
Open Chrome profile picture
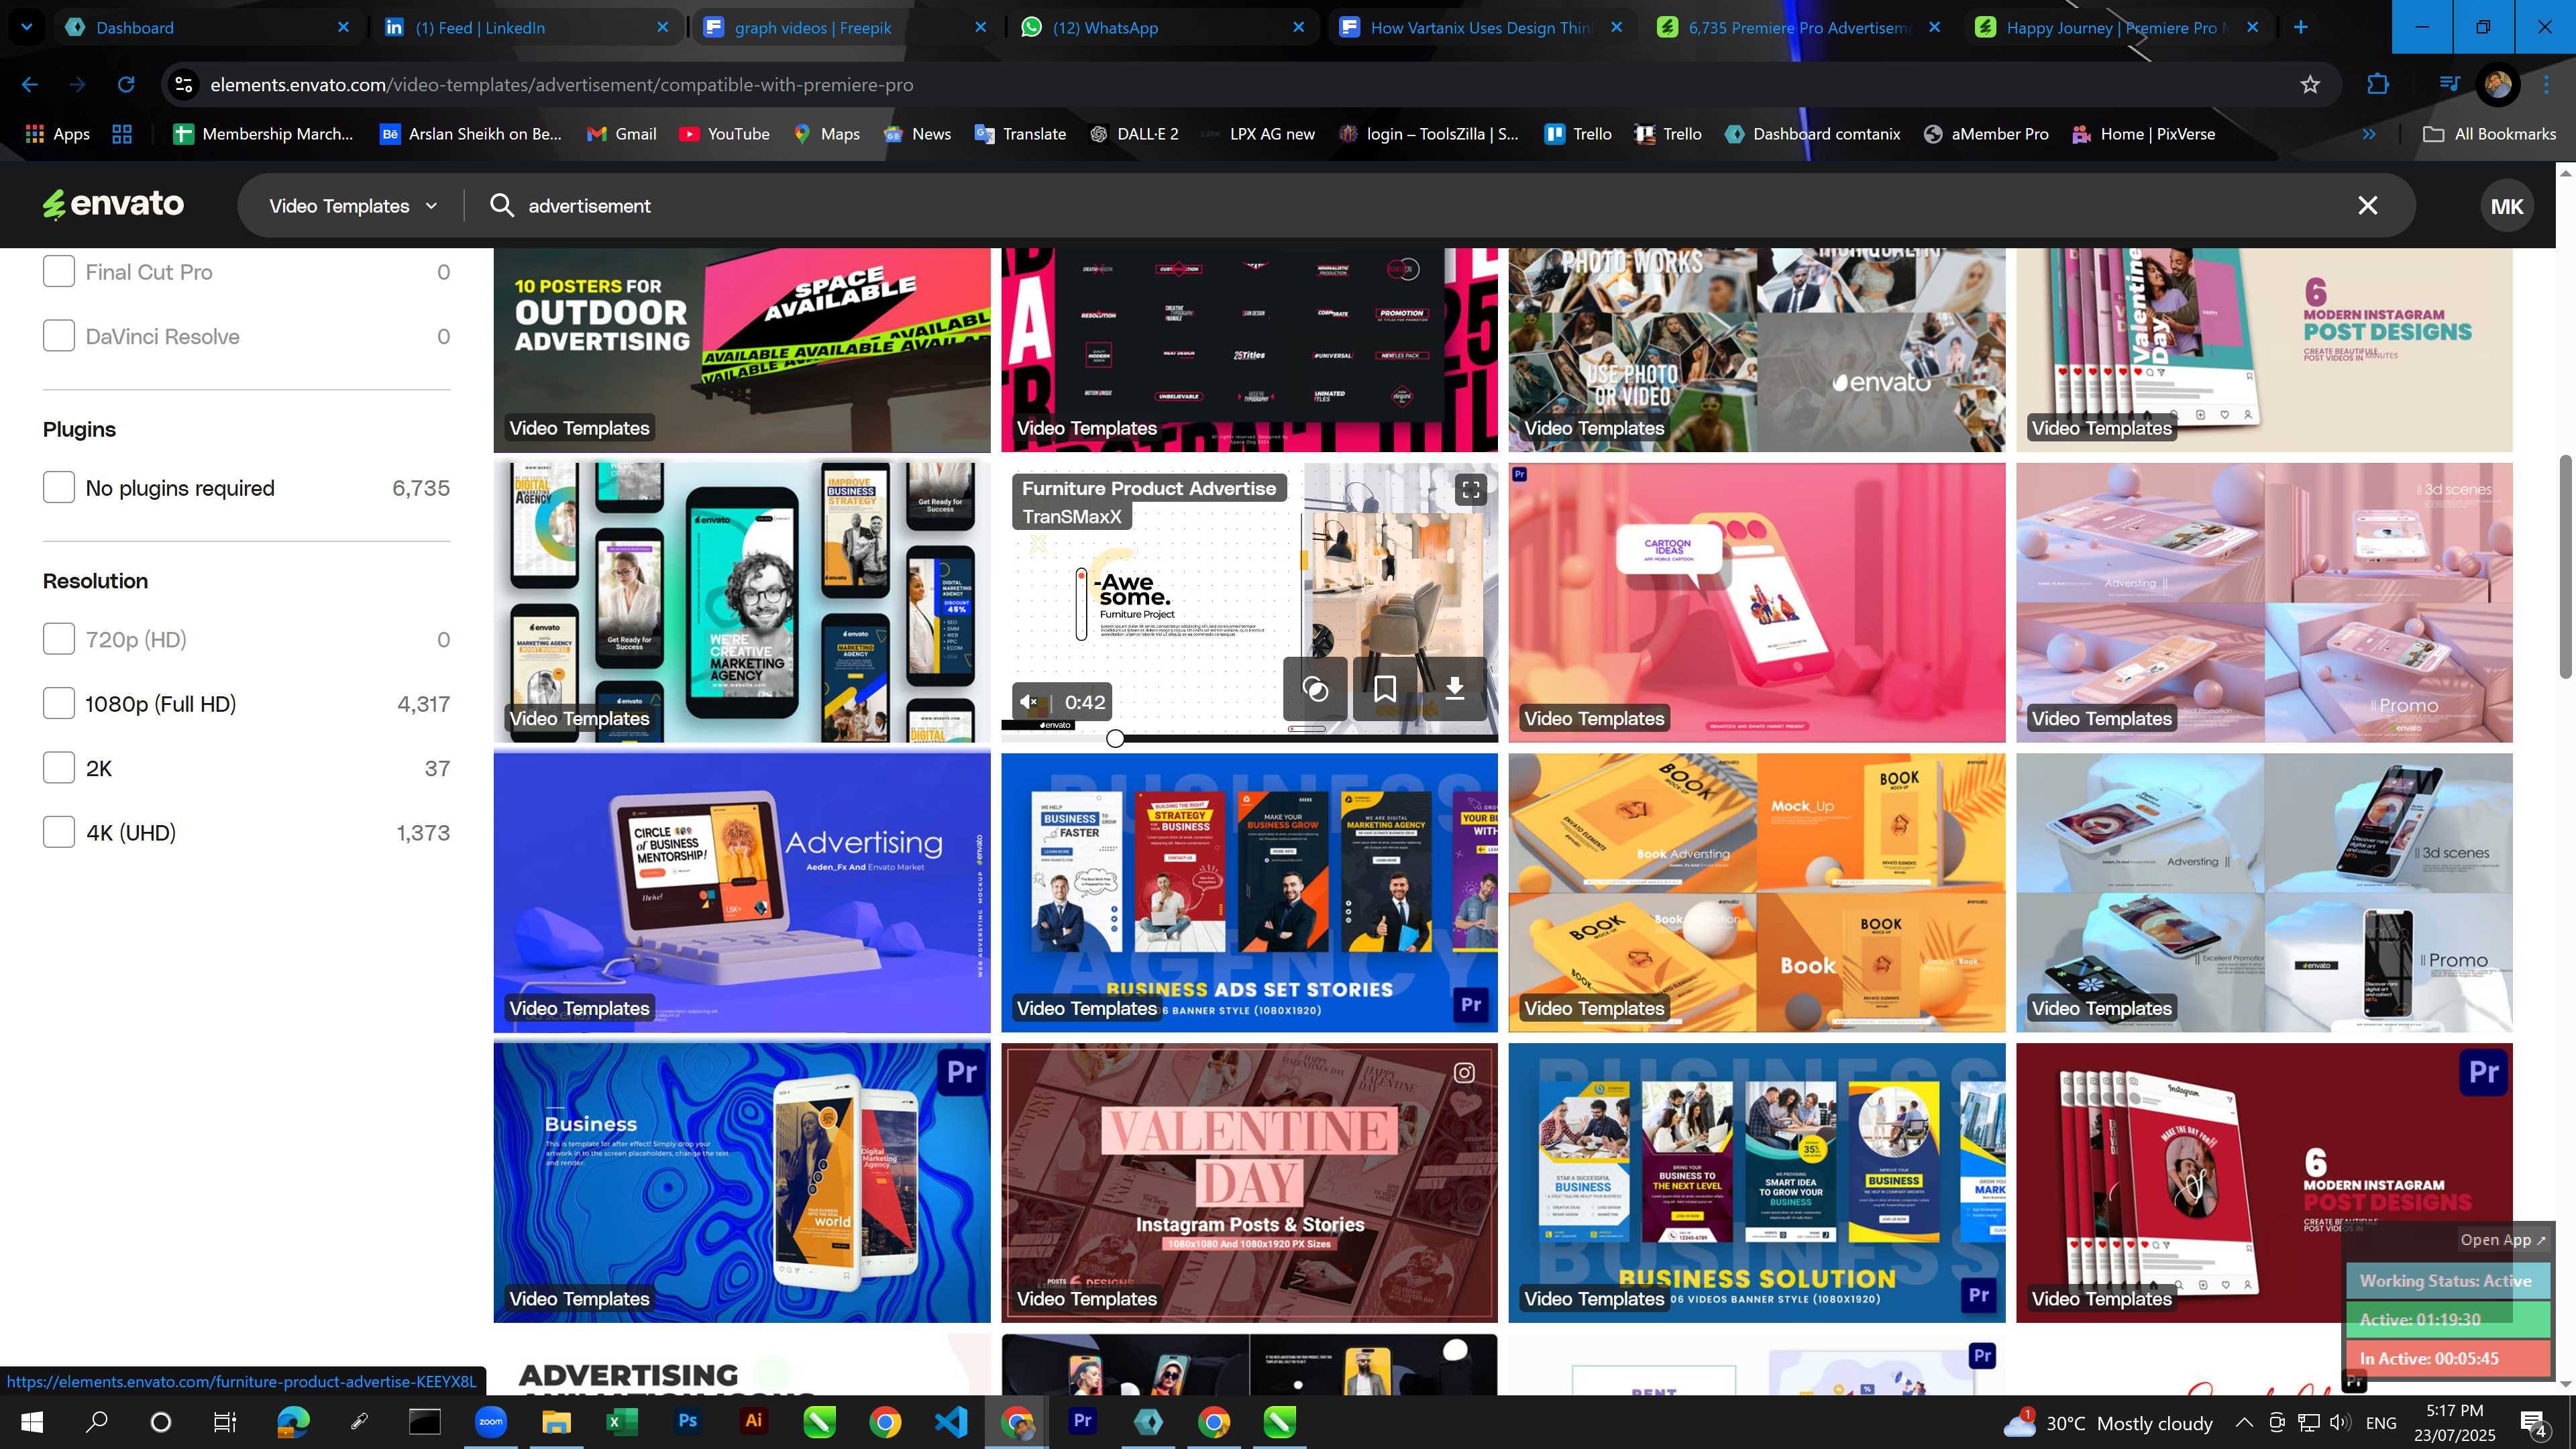click(2498, 85)
